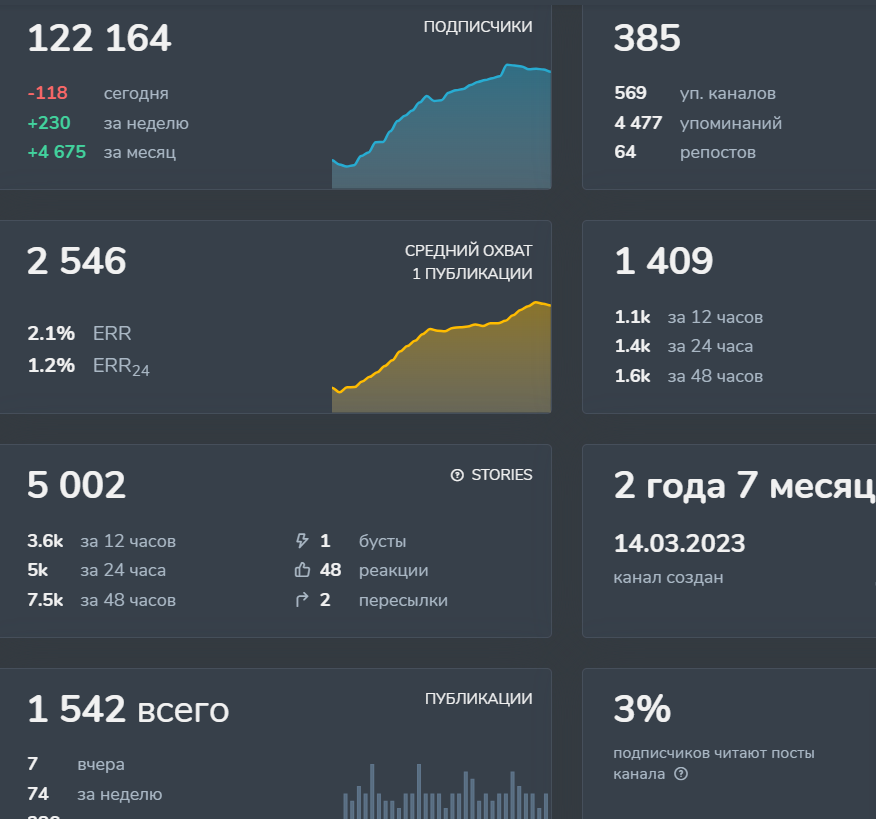Click the publications bar chart

tap(445, 791)
